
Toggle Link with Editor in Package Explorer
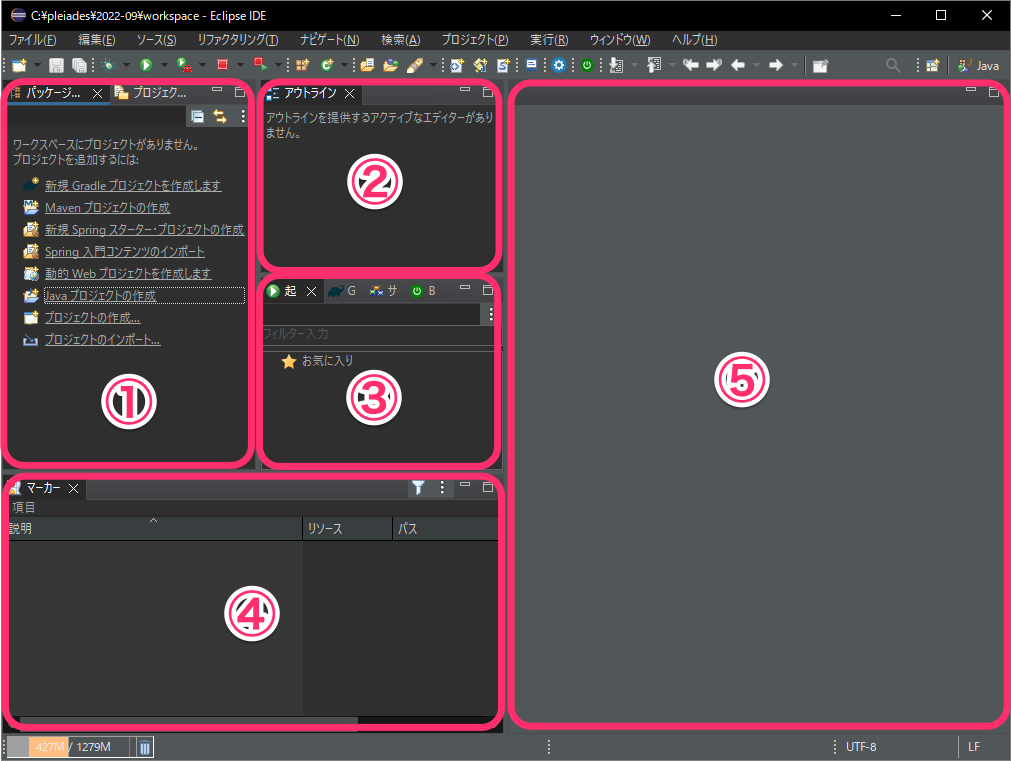(220, 117)
